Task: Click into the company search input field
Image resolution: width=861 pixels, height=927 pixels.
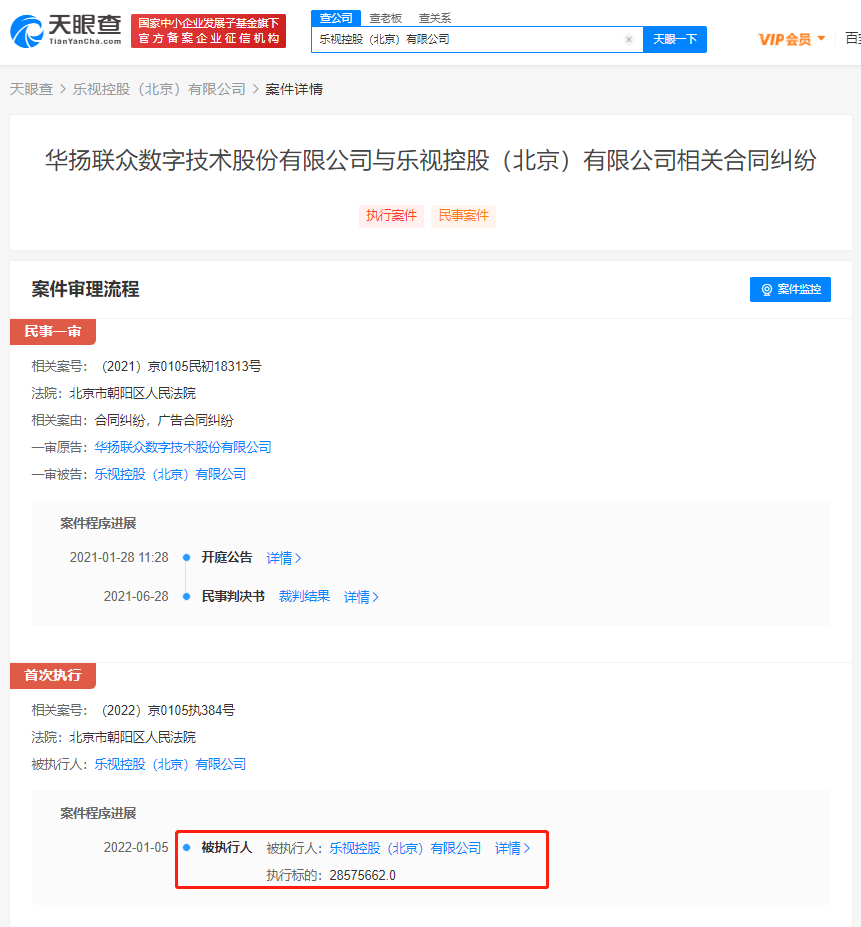Action: 465,40
